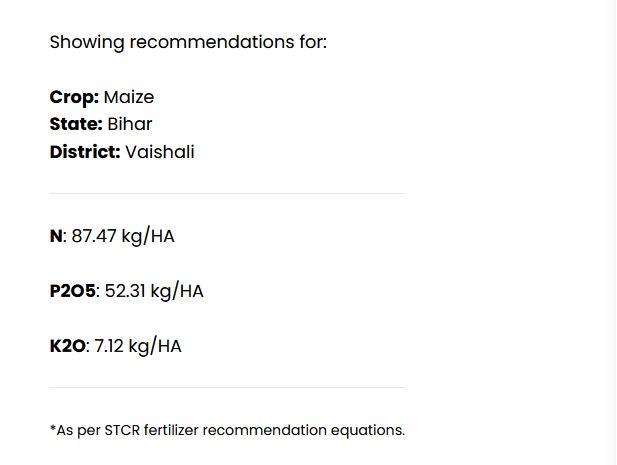Click 'kg/HA' unit on the K2O row
The height and width of the screenshot is (465, 617).
click(155, 346)
